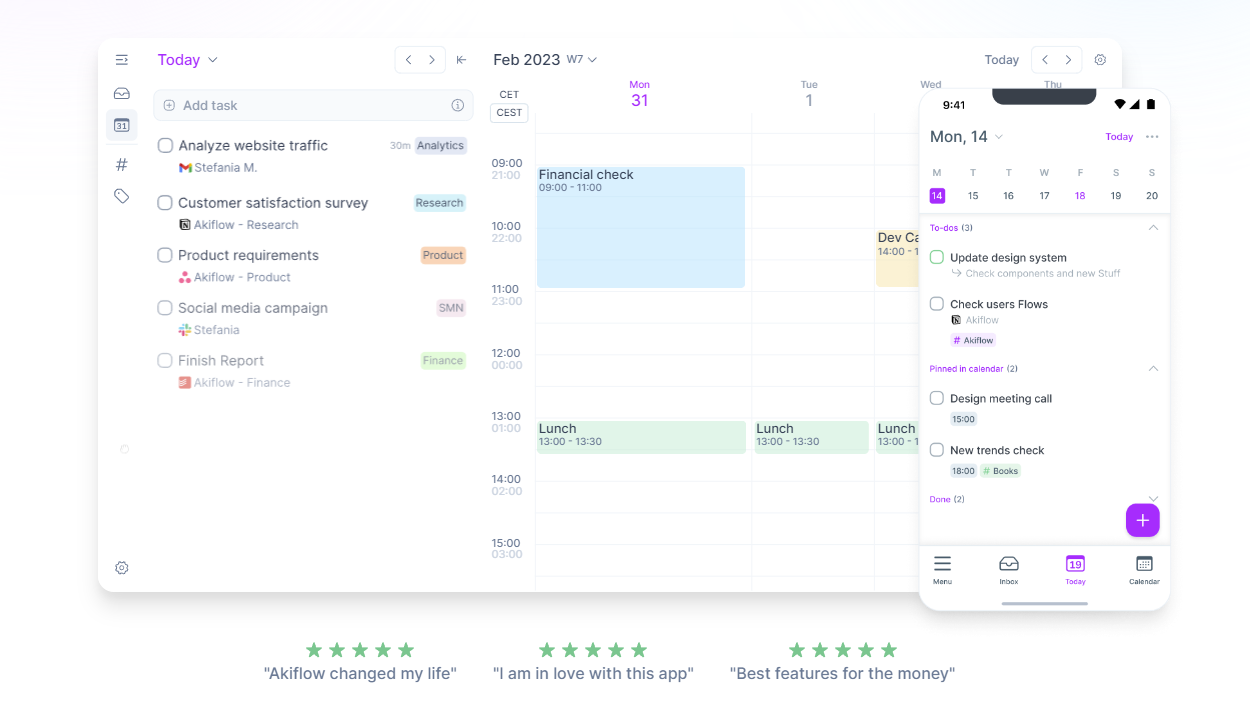Click Today button in calendar header
Screen dimensions: 1250x708
point(1001,60)
